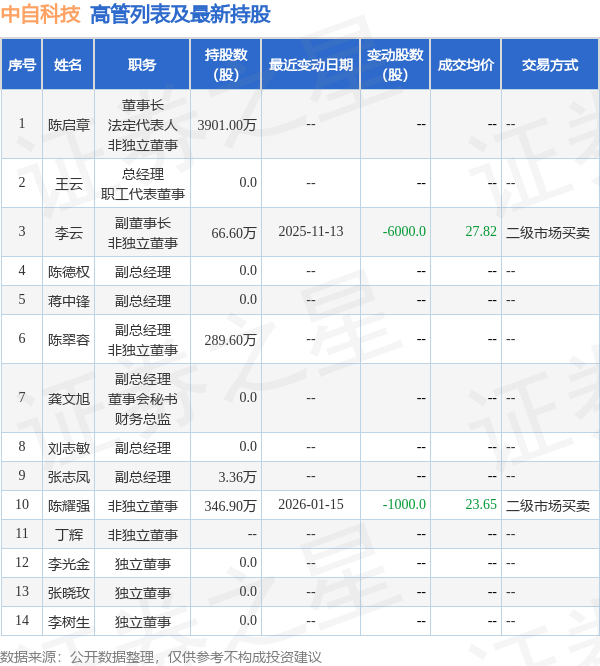600x666 pixels.
Task: Select the change value -6000.0
Action: [x=404, y=231]
